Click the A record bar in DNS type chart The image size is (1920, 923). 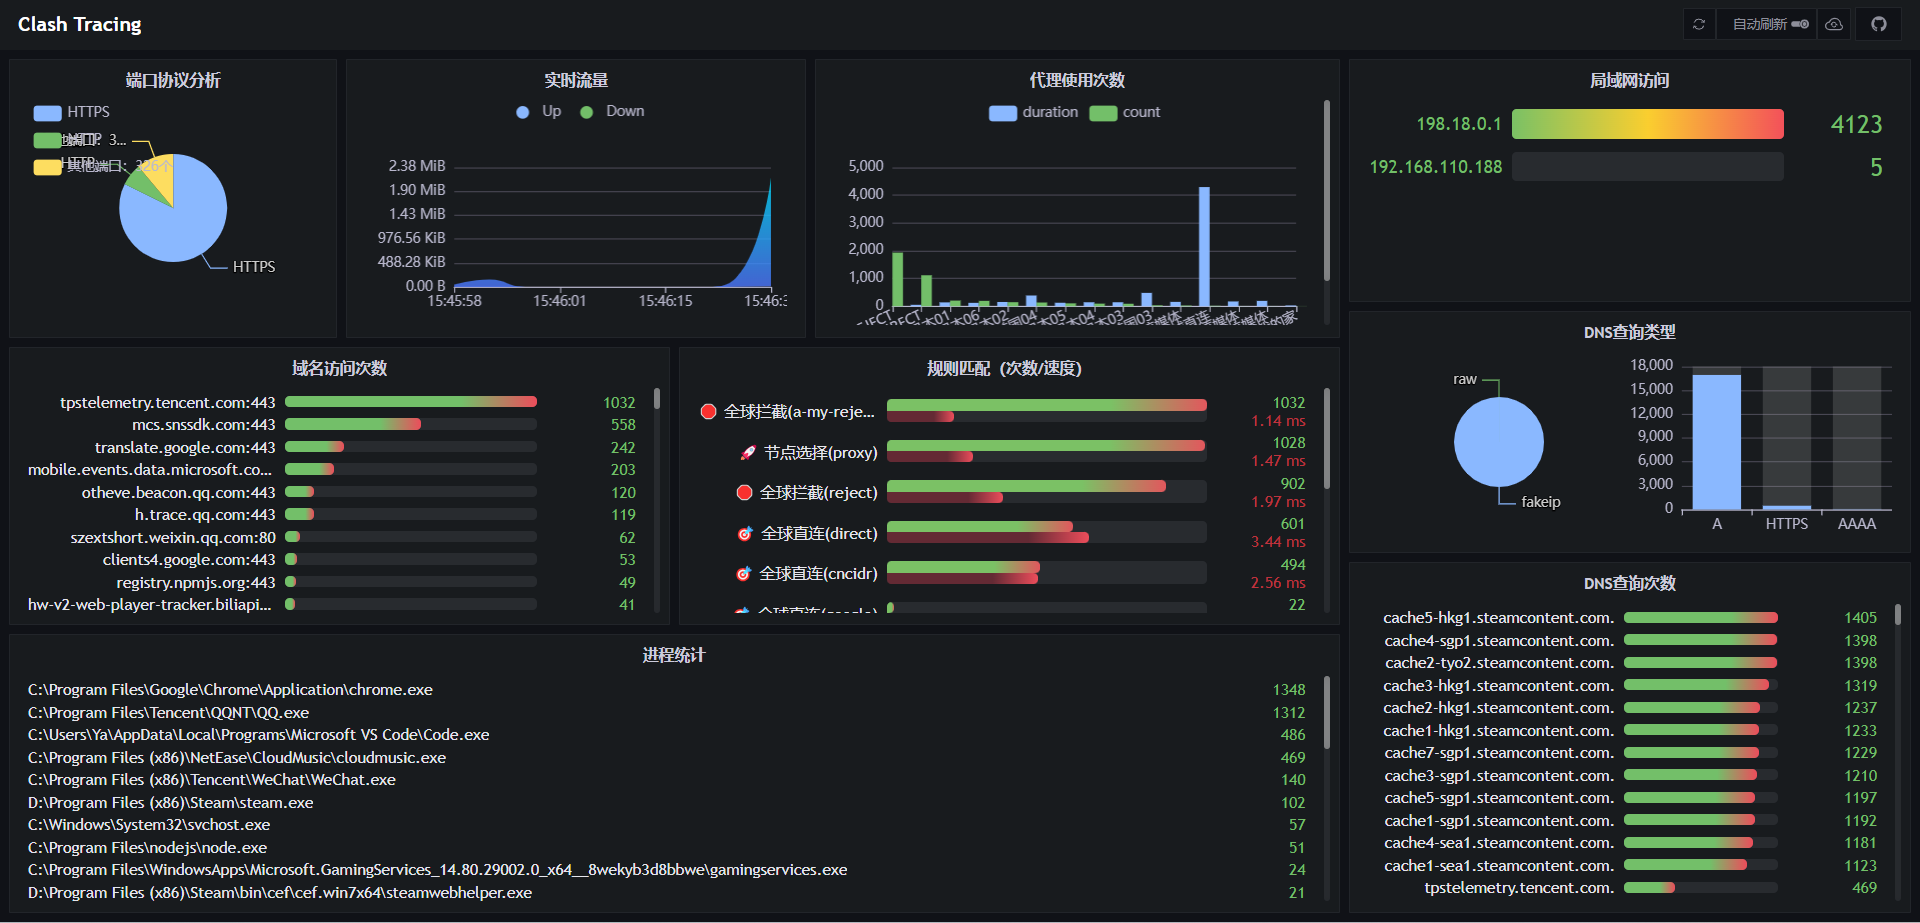pos(1716,442)
